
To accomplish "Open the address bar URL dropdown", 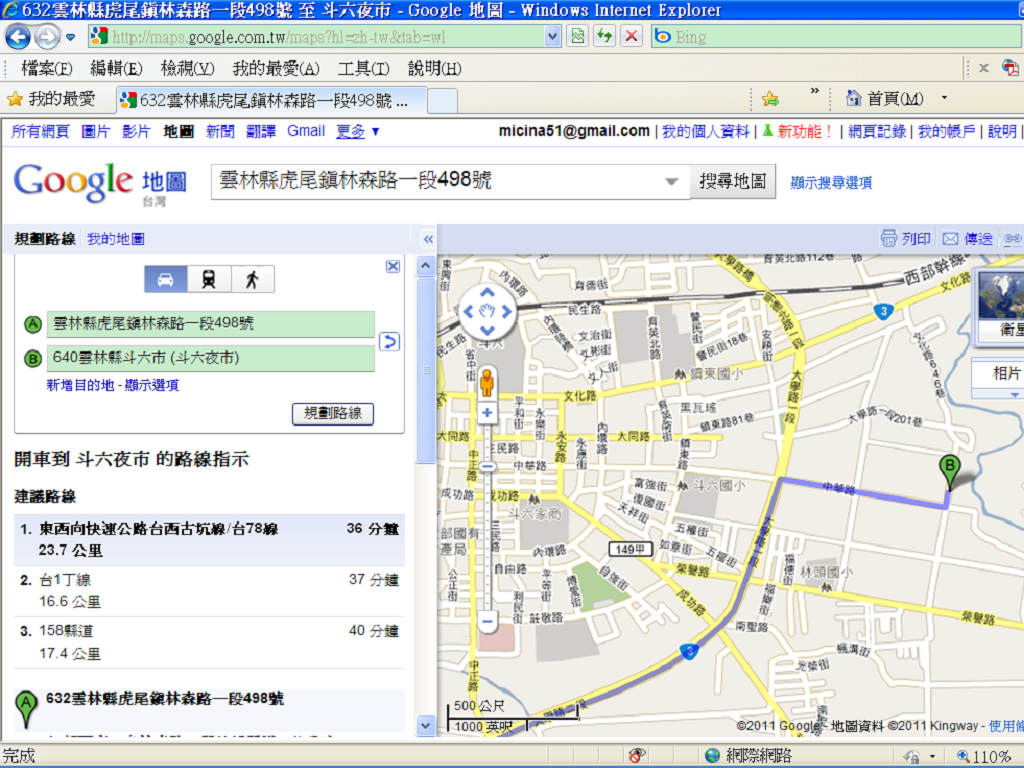I will (552, 37).
